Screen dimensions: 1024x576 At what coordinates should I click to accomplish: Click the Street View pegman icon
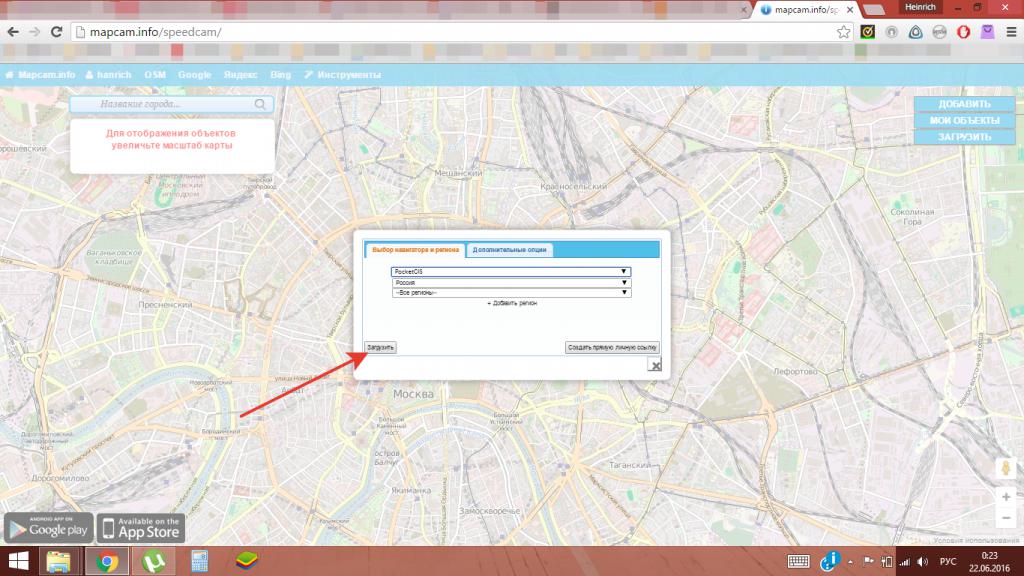pos(1006,468)
